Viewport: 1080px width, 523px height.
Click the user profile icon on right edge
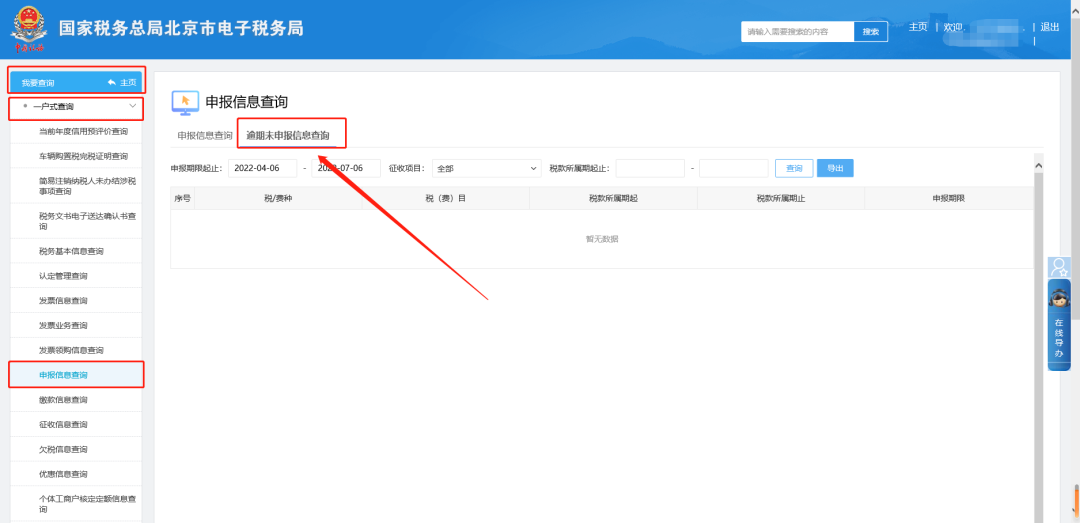(x=1059, y=267)
